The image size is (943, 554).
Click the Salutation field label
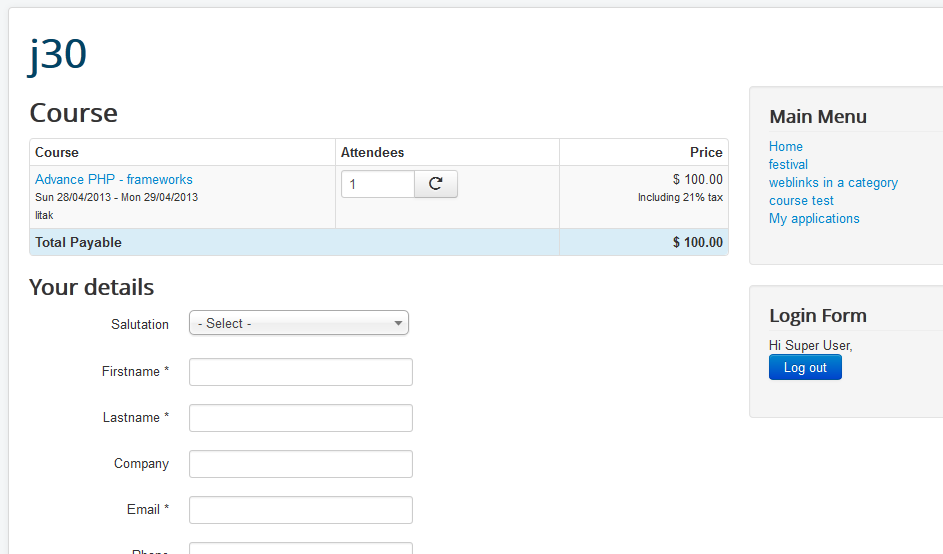pyautogui.click(x=140, y=324)
